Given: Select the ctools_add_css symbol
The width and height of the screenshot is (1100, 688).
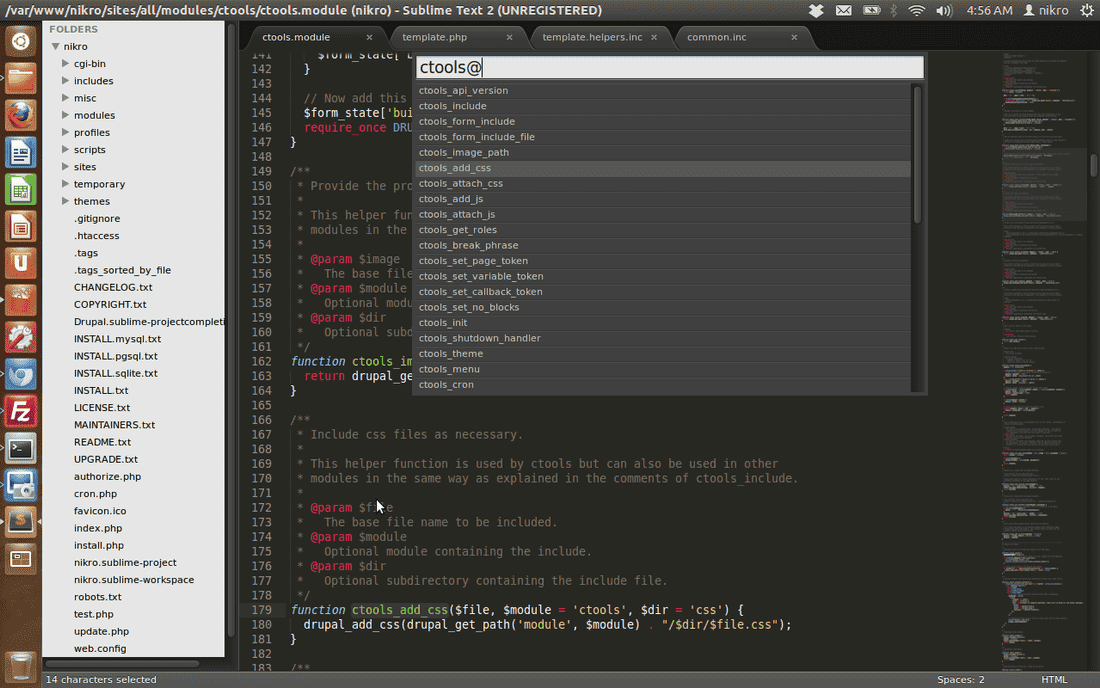Looking at the screenshot, I should [x=663, y=168].
